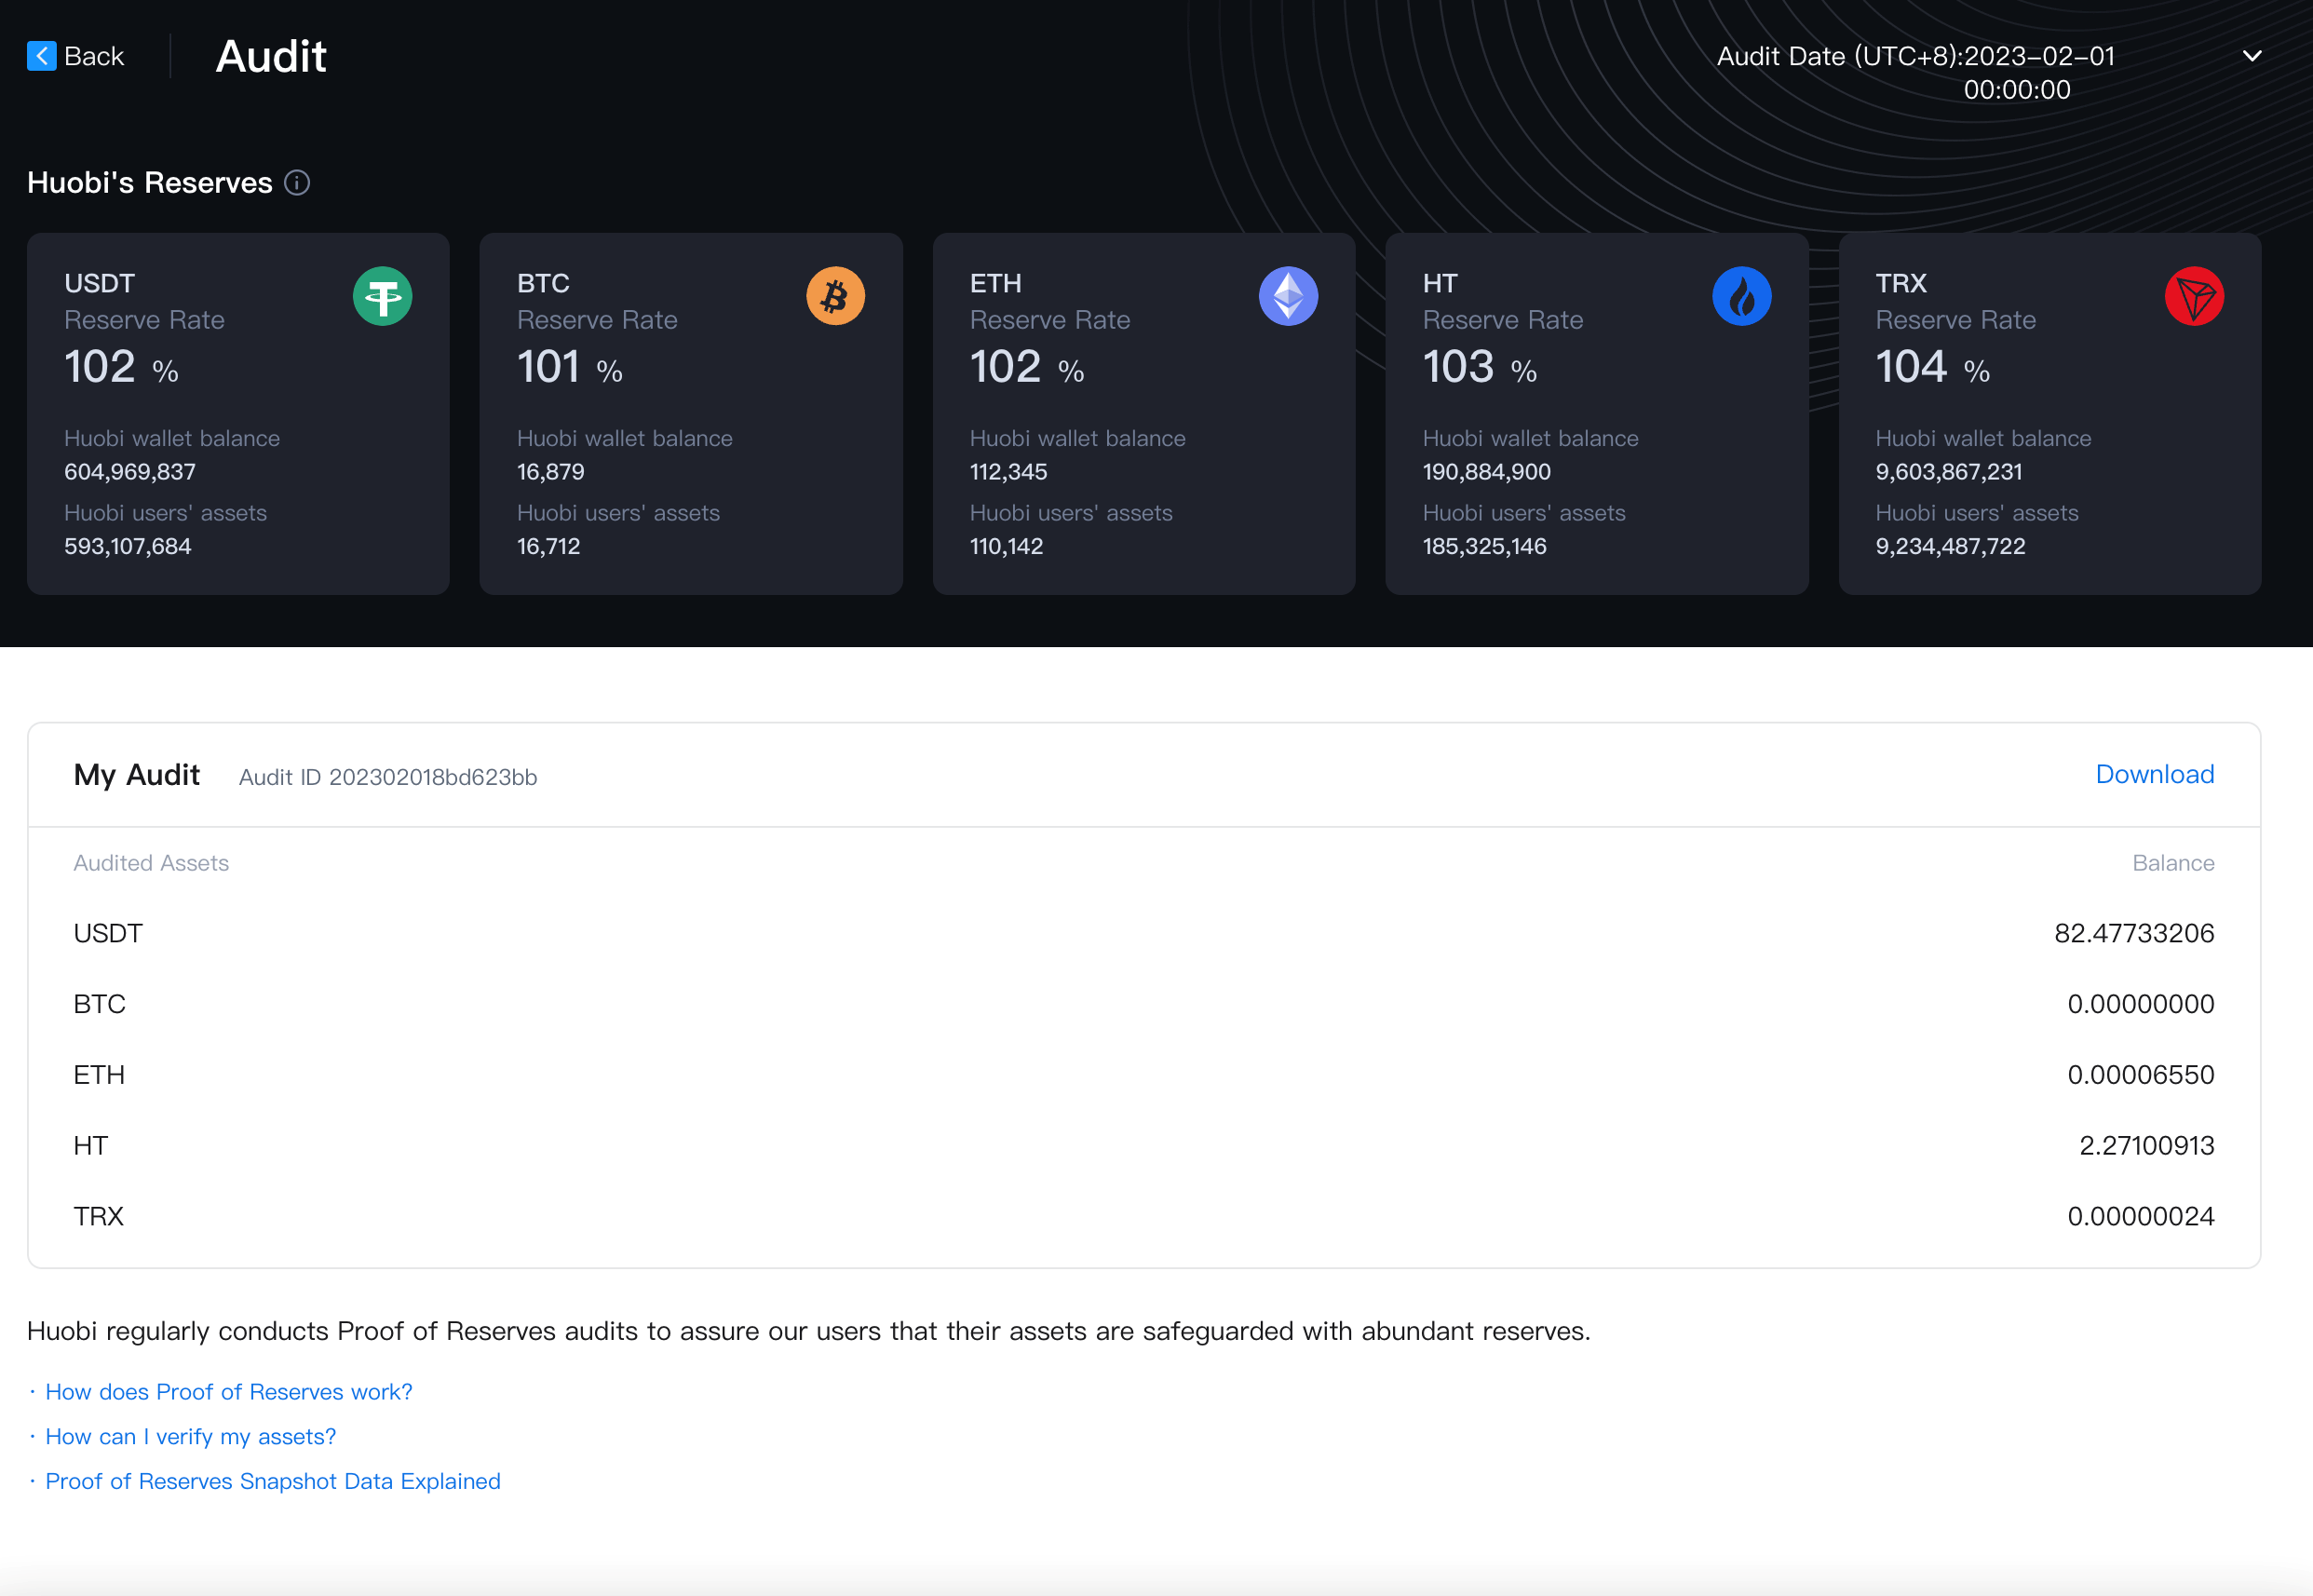The width and height of the screenshot is (2313, 1596).
Task: Click the BTC card title label
Action: [x=543, y=284]
